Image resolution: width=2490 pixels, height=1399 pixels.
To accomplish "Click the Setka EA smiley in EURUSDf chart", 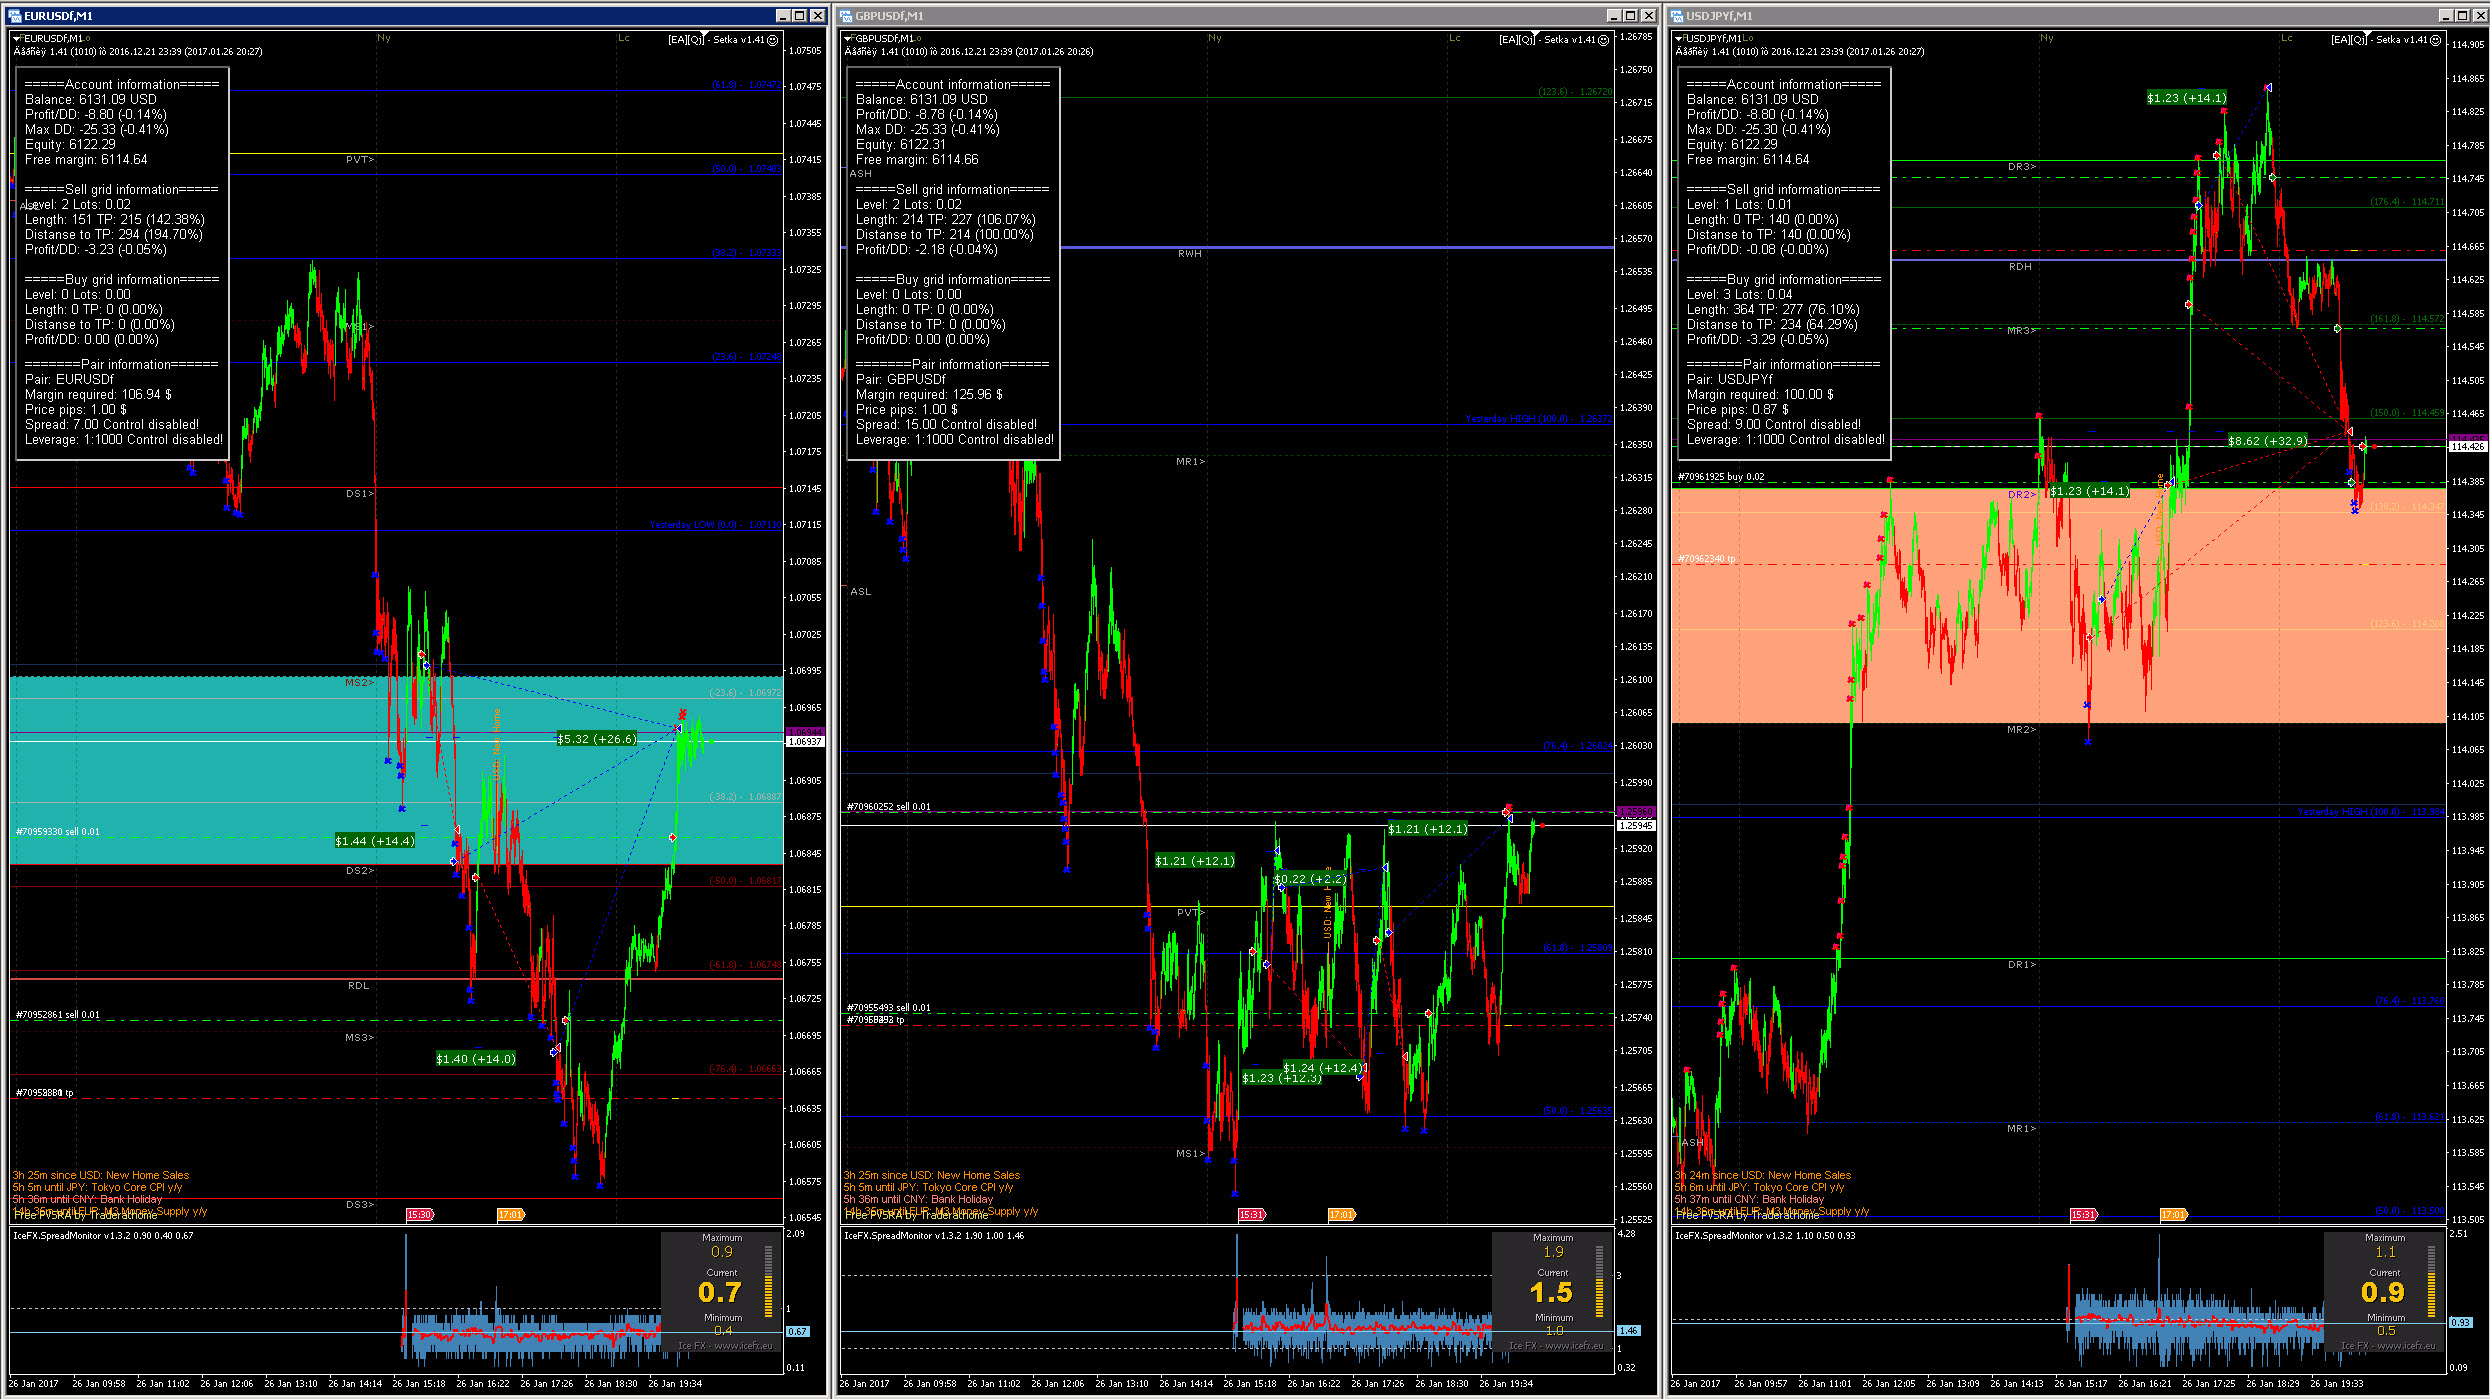I will coord(773,40).
